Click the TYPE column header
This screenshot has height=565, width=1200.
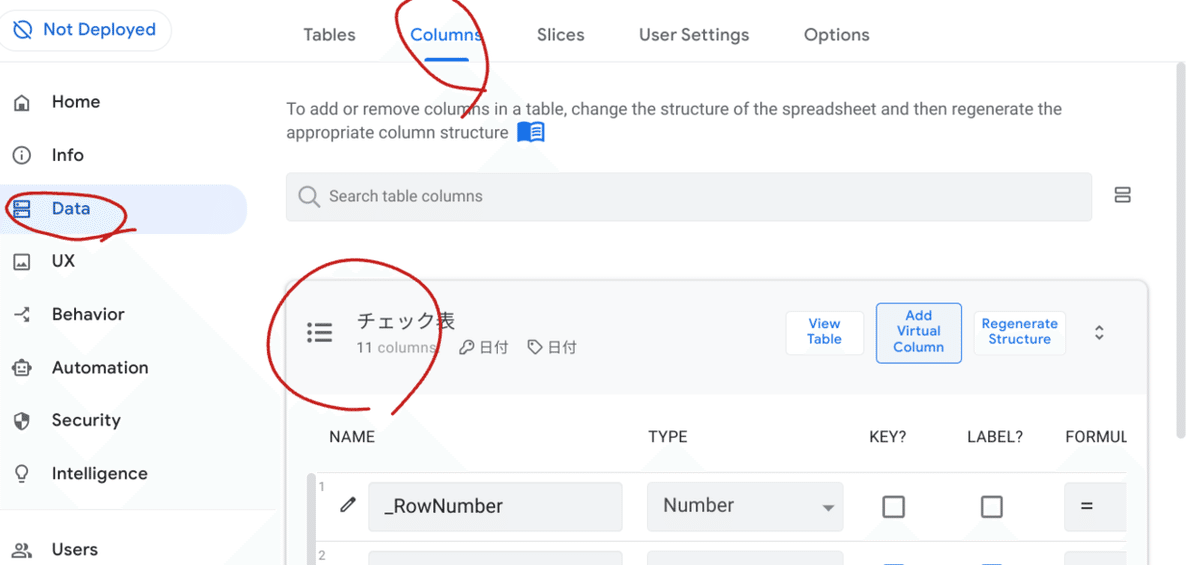668,437
